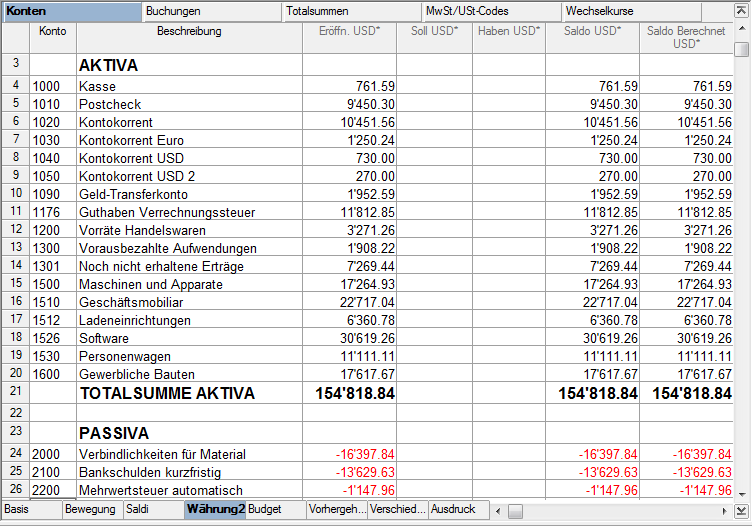This screenshot has height=526, width=752.
Task: Click the vertical scrollbar thumb
Action: (x=741, y=49)
